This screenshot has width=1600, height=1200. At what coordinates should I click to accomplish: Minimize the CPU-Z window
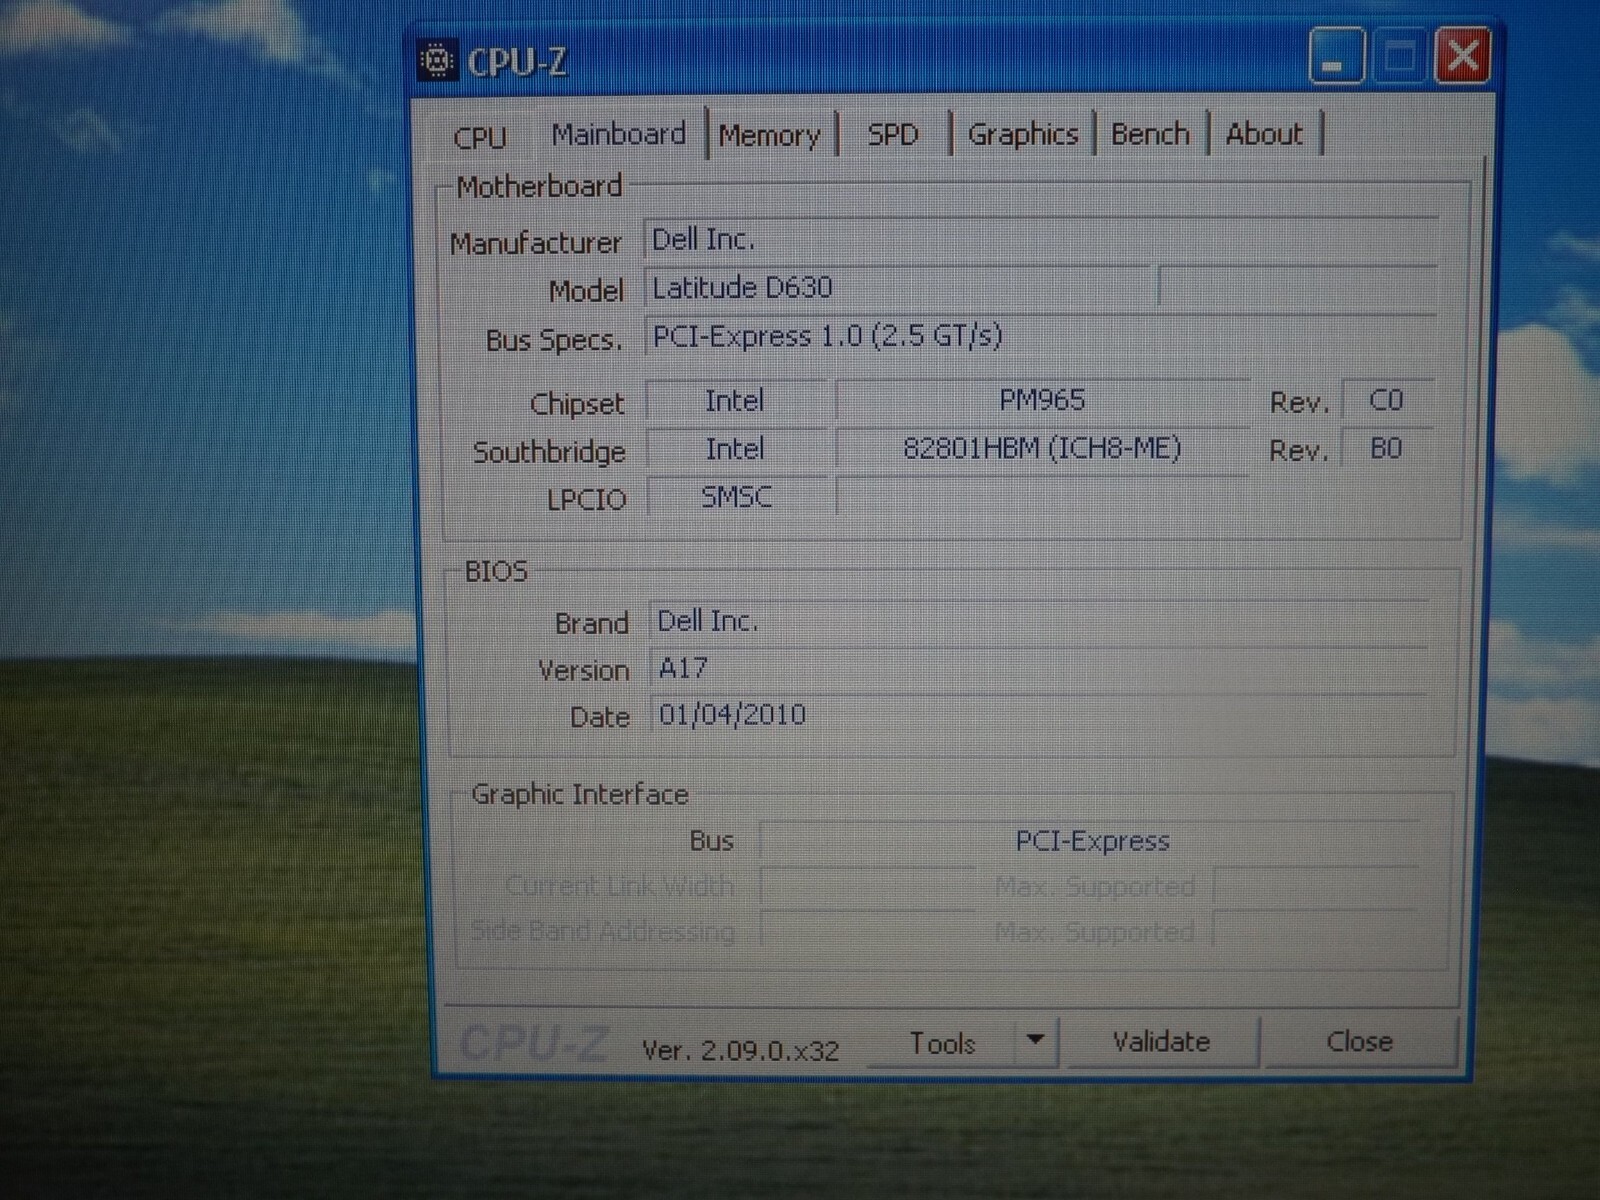coord(1335,57)
